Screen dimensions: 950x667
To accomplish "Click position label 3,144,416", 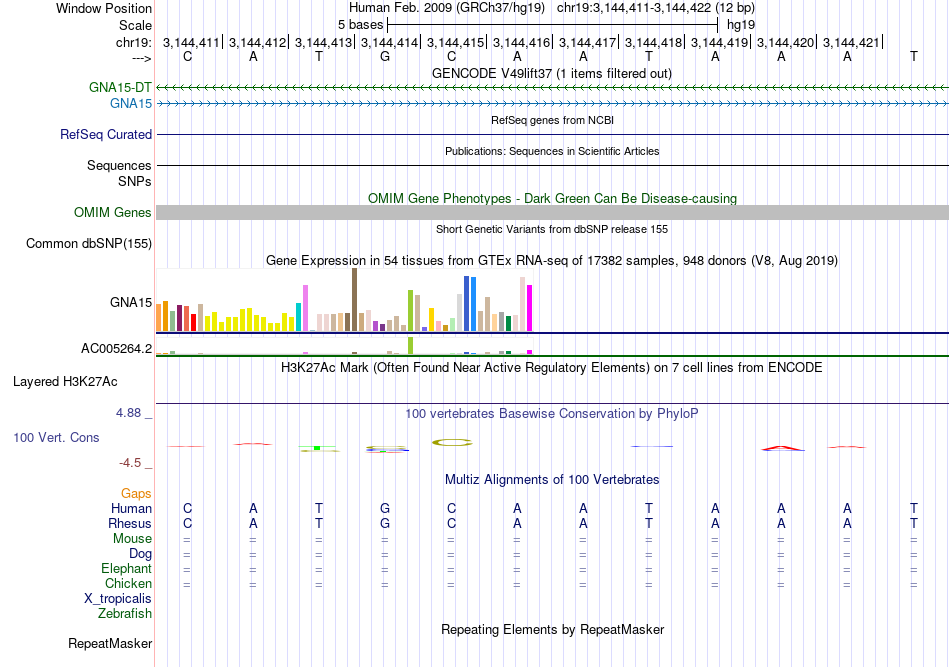I will point(521,42).
